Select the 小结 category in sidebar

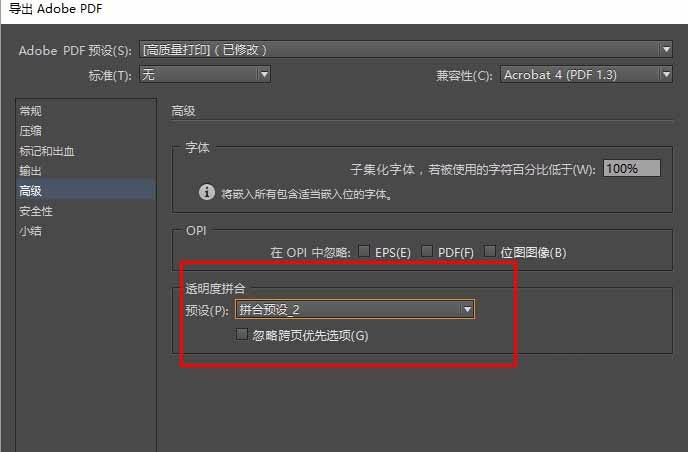coord(86,231)
